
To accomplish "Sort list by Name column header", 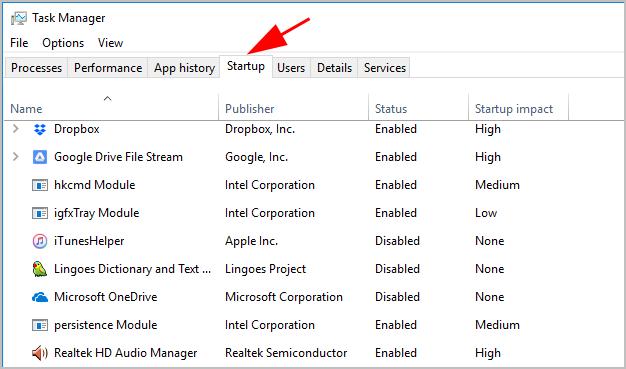I will (x=26, y=109).
